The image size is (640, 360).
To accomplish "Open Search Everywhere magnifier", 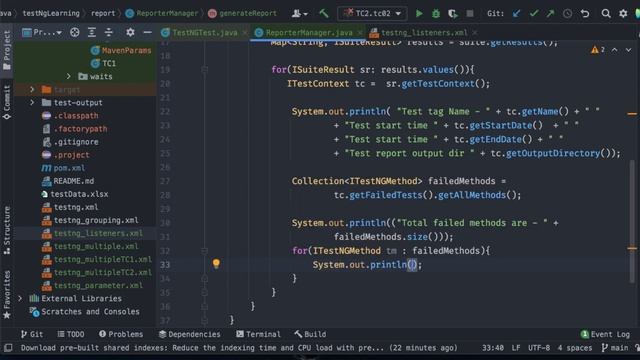I will [606, 13].
